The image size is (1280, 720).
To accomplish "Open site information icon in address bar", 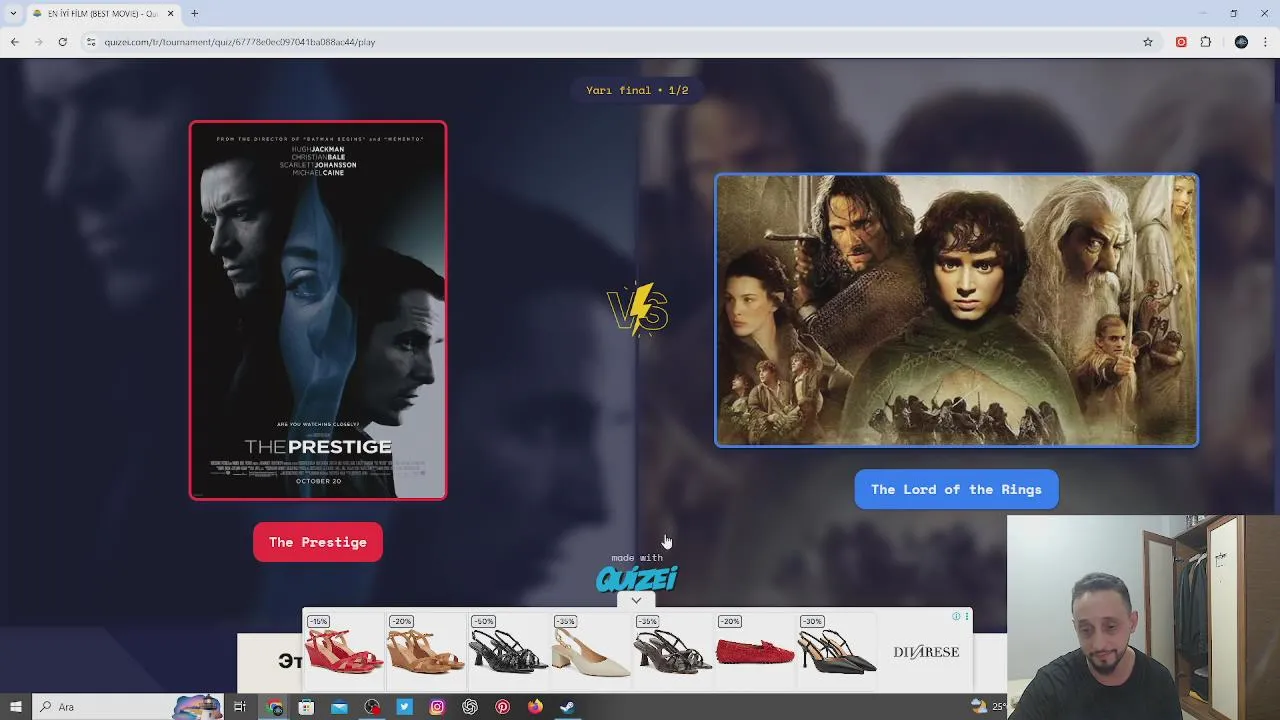I will (x=91, y=42).
